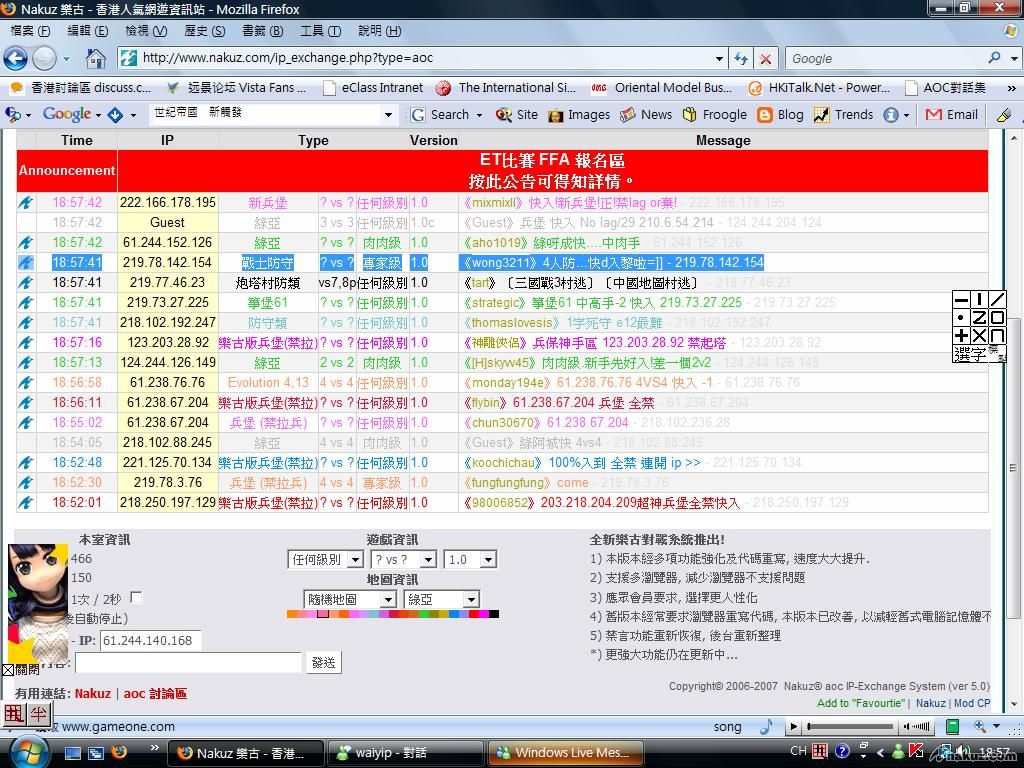Open the Mod CP footer link
Viewport: 1024px width, 768px height.
pyautogui.click(x=972, y=703)
